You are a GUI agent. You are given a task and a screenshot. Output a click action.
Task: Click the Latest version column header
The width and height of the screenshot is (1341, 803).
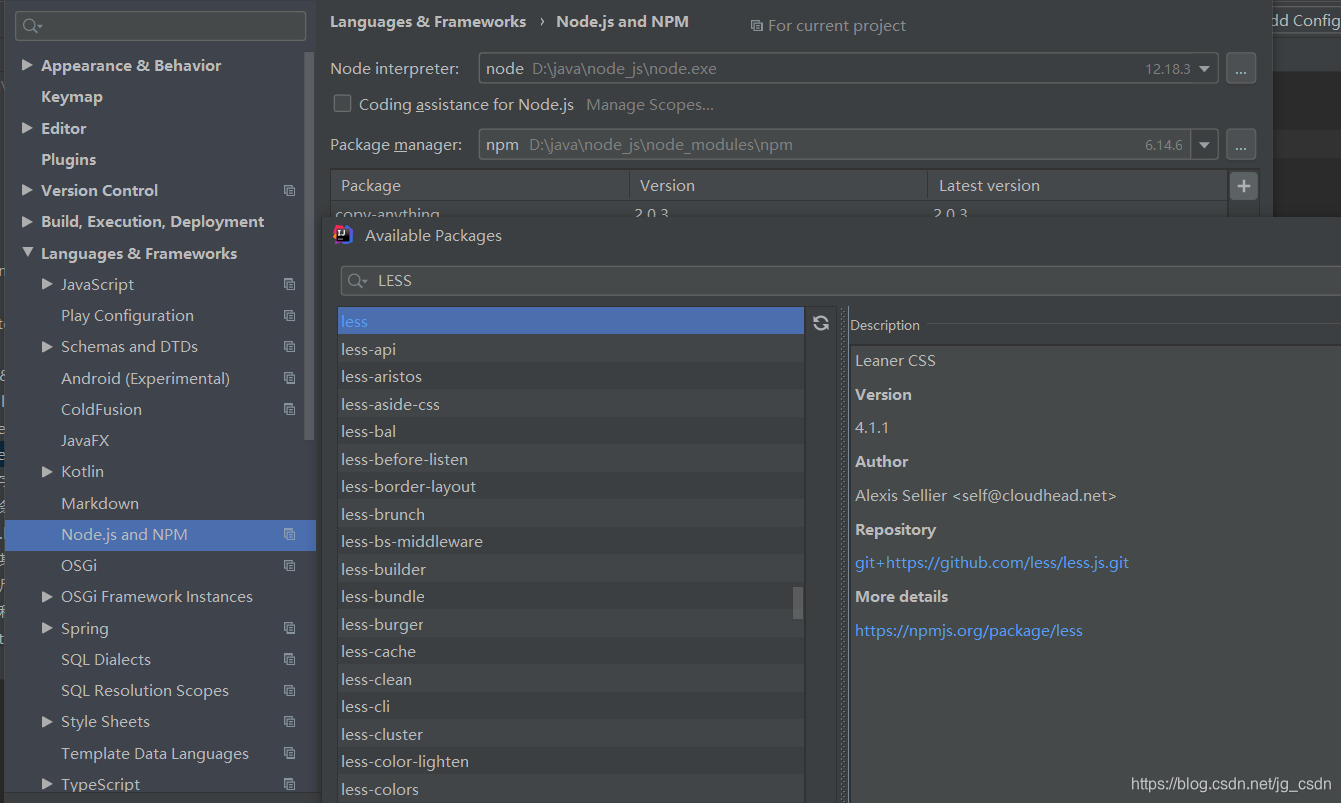[x=1077, y=186]
